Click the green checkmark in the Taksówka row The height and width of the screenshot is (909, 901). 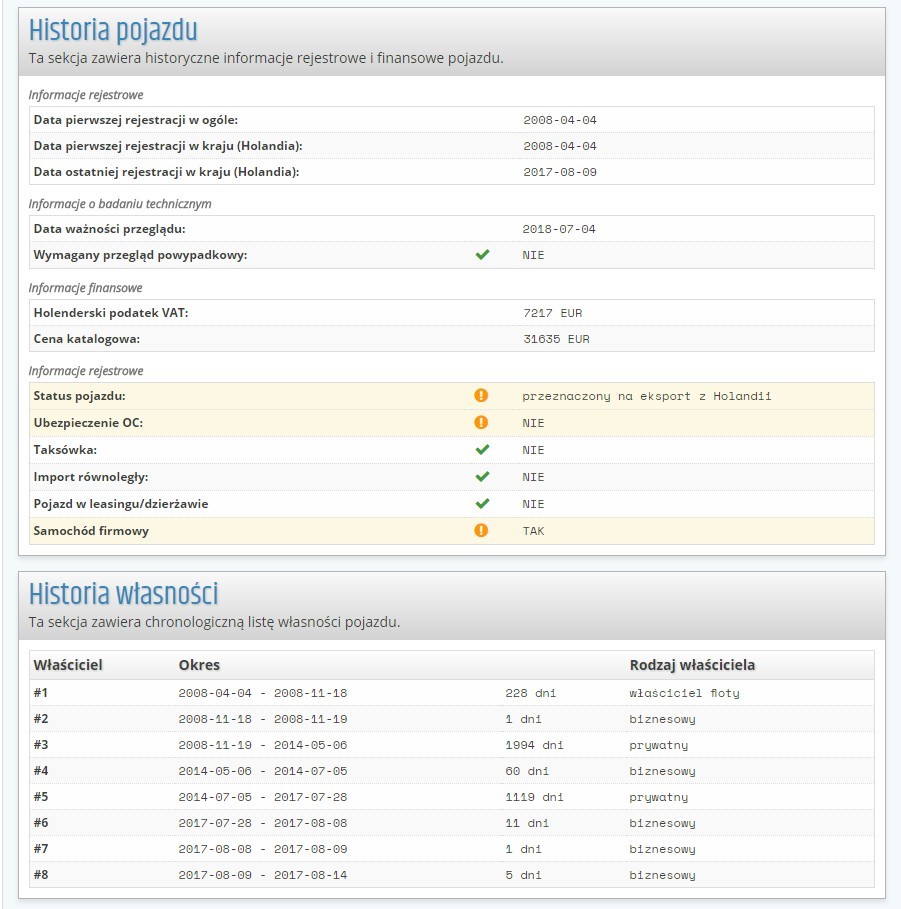(482, 450)
